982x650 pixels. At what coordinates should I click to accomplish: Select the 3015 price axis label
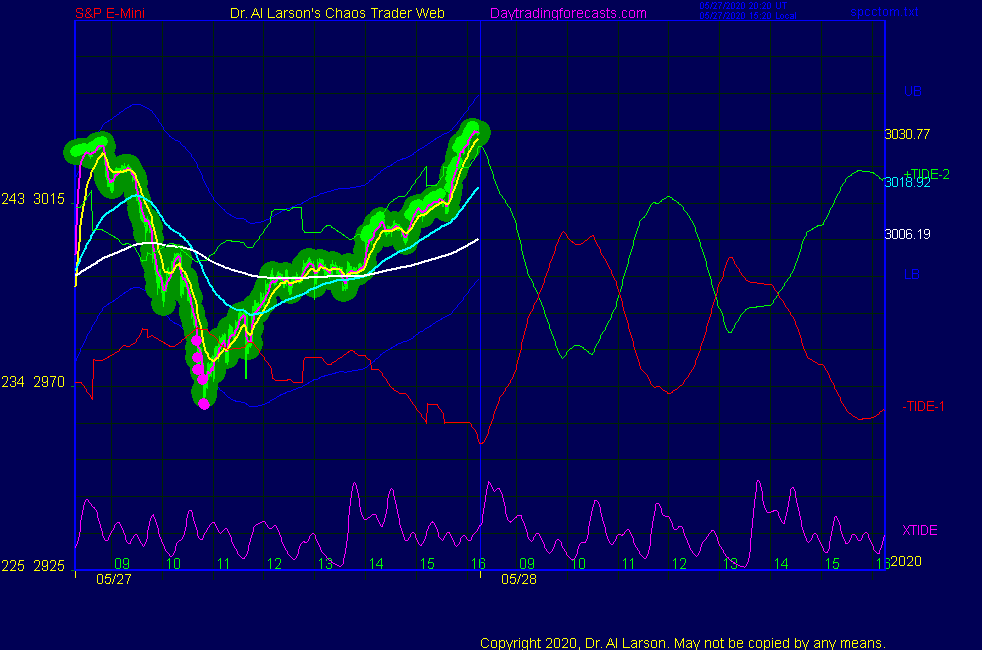[x=49, y=199]
